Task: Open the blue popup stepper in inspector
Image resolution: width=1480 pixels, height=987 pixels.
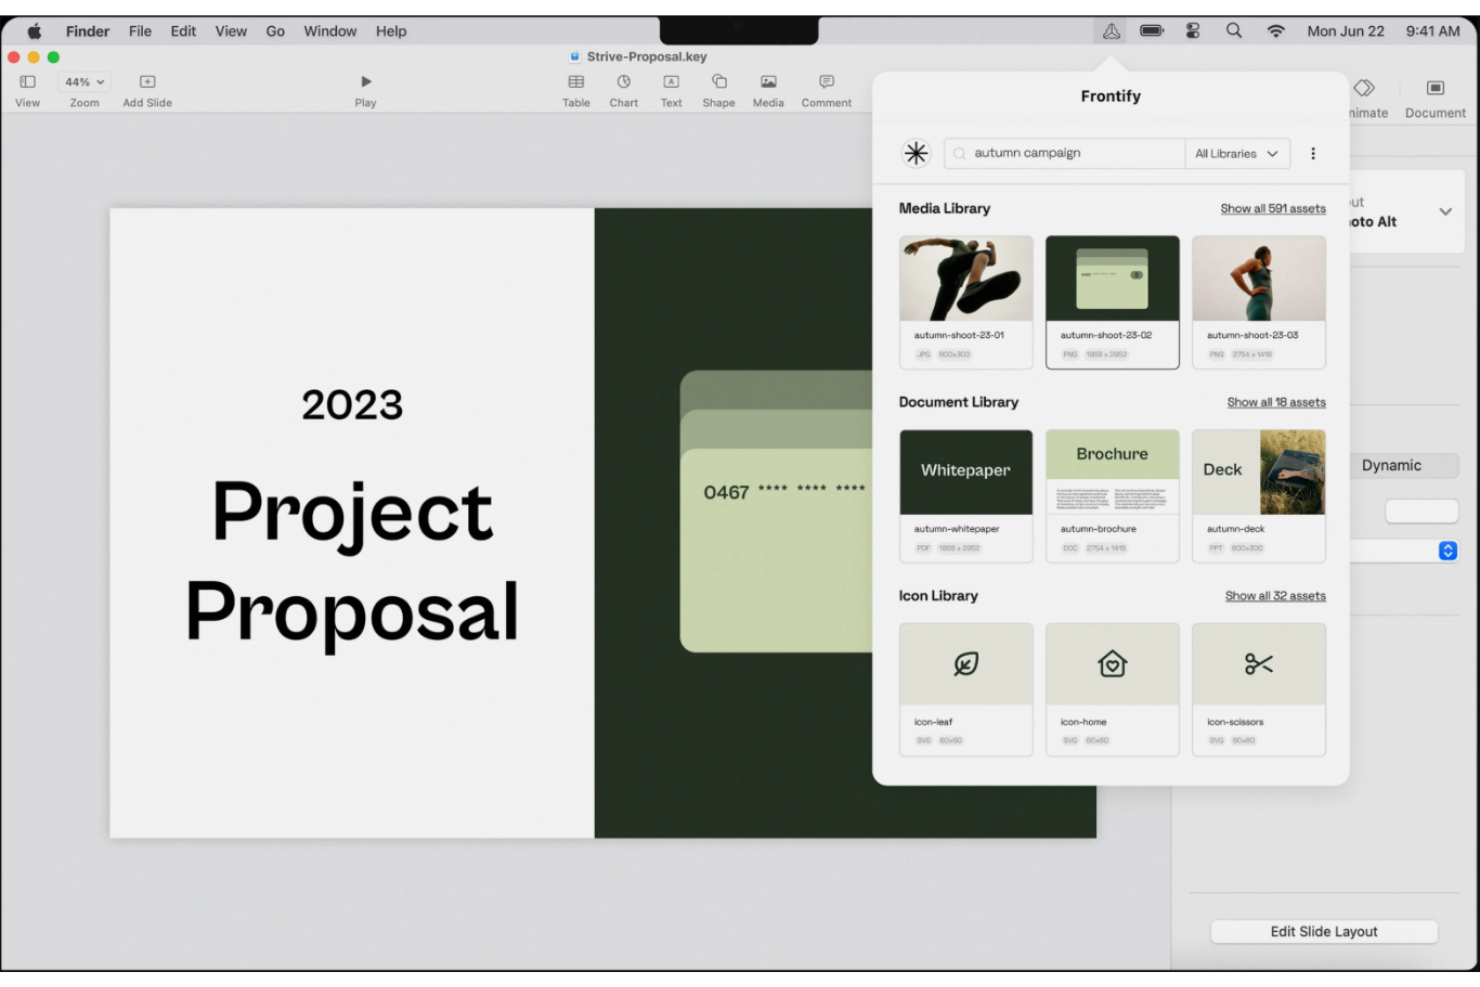Action: click(1448, 551)
